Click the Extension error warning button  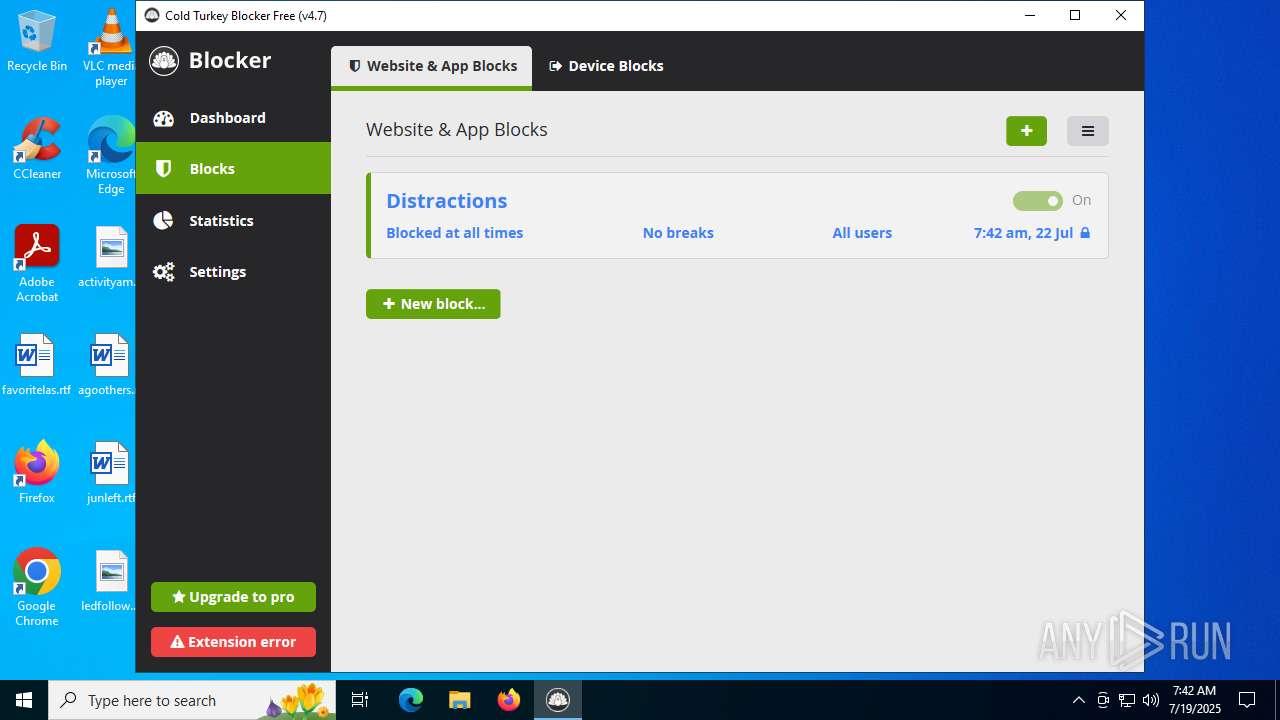pyautogui.click(x=233, y=642)
